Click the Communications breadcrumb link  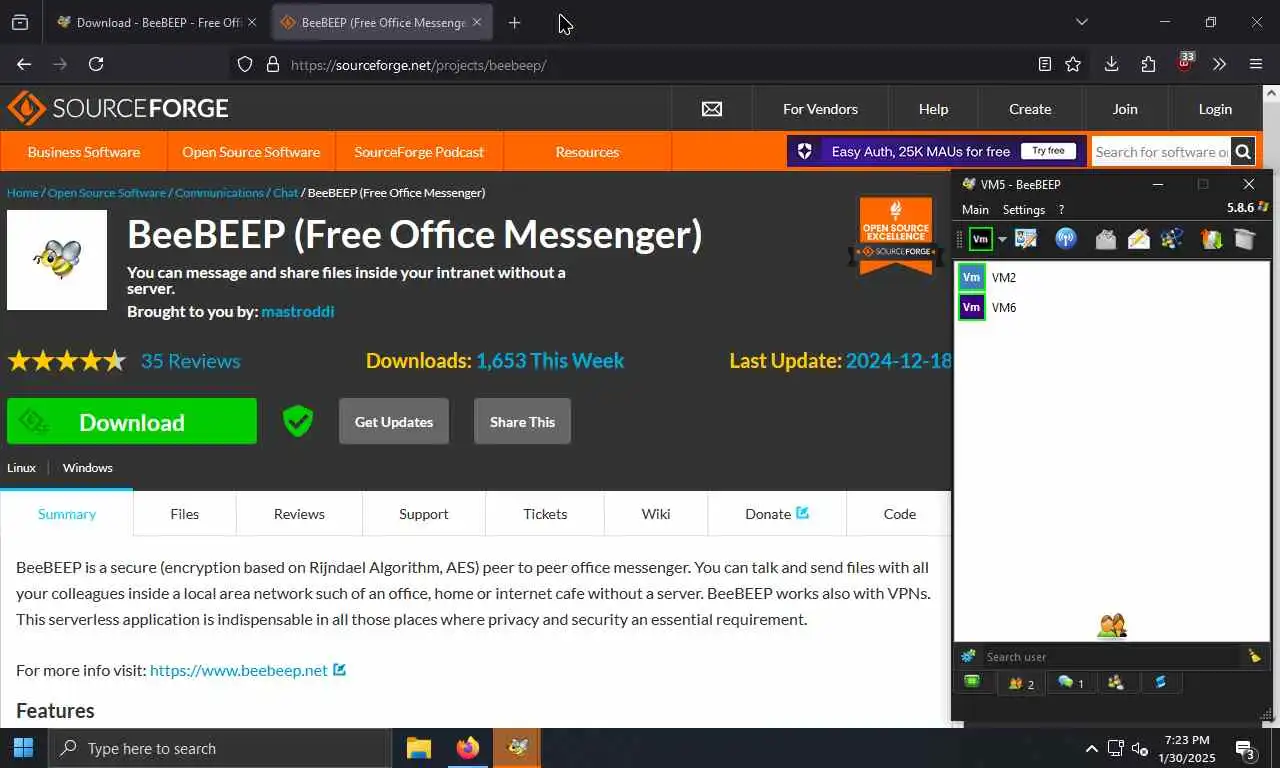point(219,192)
